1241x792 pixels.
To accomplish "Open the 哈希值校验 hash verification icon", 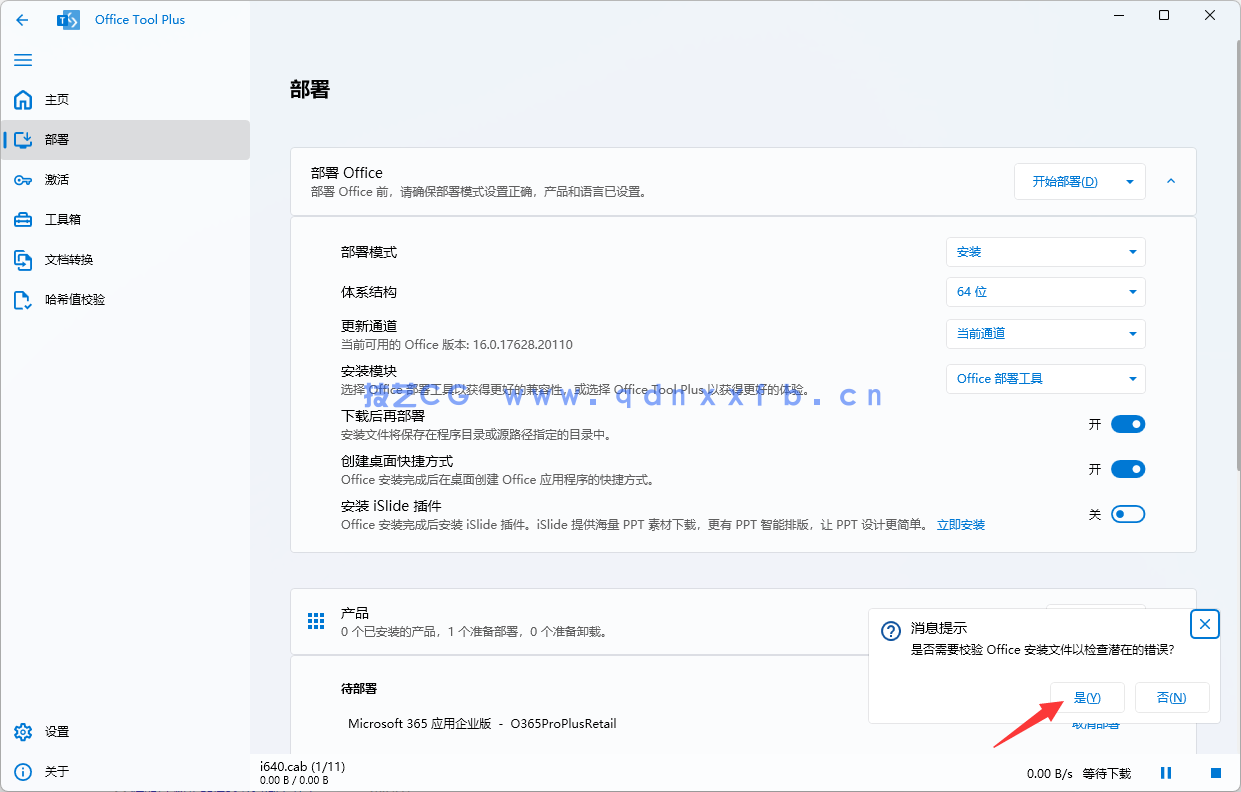I will pos(22,299).
